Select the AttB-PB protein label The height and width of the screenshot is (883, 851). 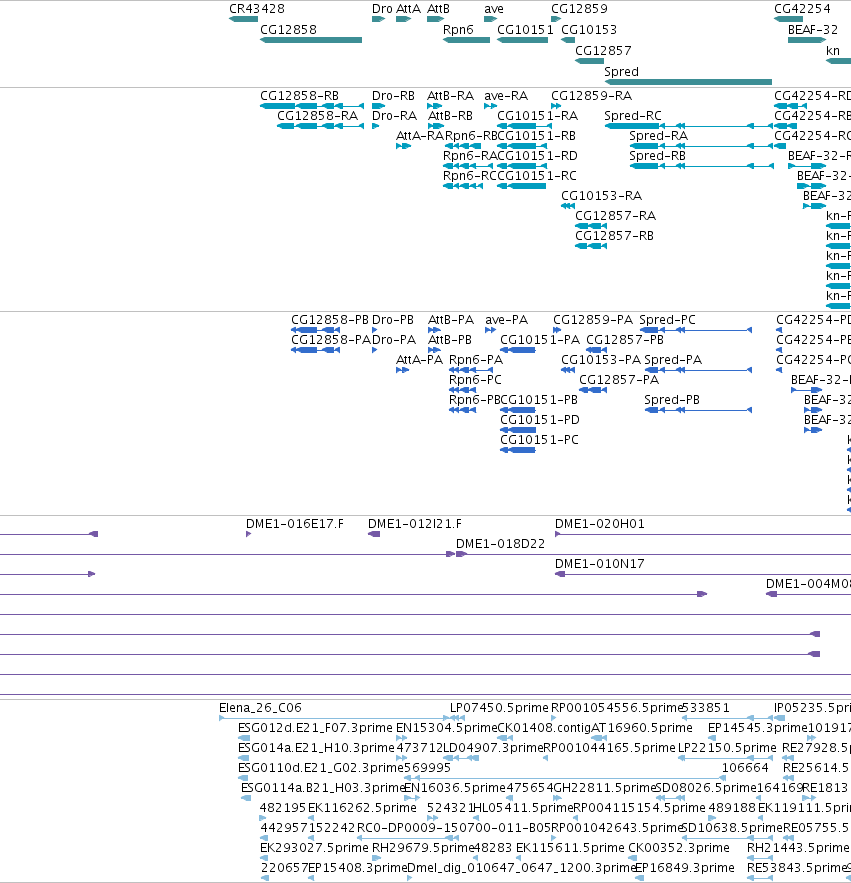450,340
